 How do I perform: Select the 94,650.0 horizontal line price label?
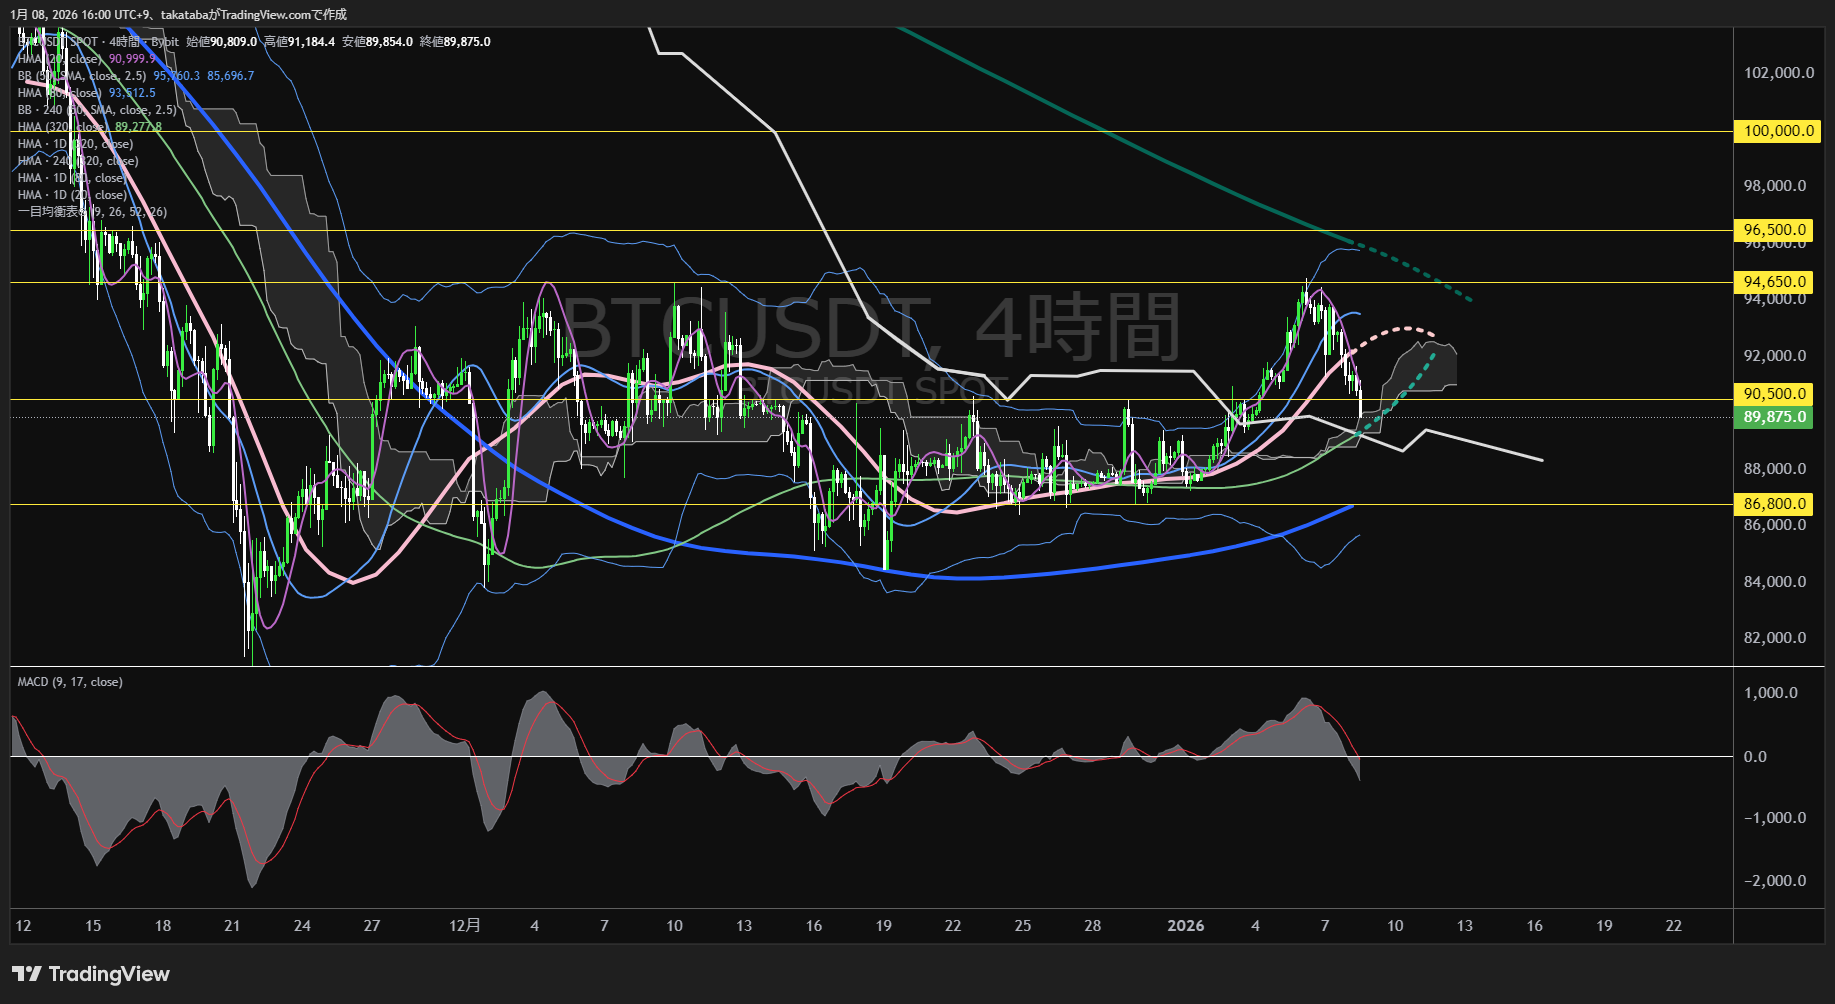click(x=1775, y=282)
